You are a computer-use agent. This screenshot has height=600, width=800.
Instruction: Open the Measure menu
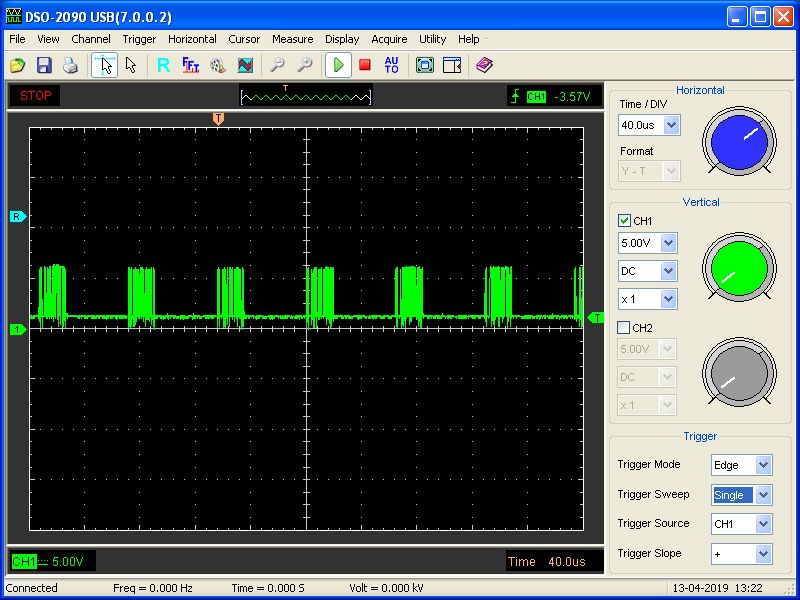(x=292, y=39)
